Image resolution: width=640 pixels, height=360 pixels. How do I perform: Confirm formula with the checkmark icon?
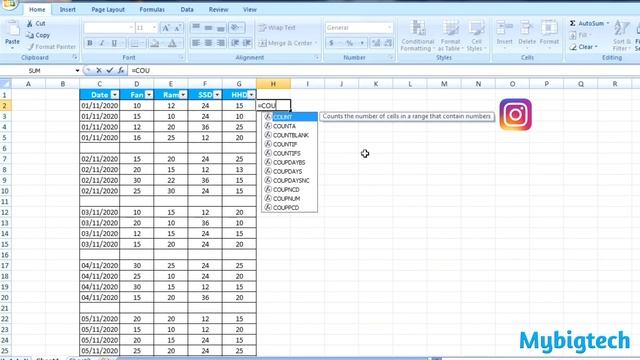(109, 71)
